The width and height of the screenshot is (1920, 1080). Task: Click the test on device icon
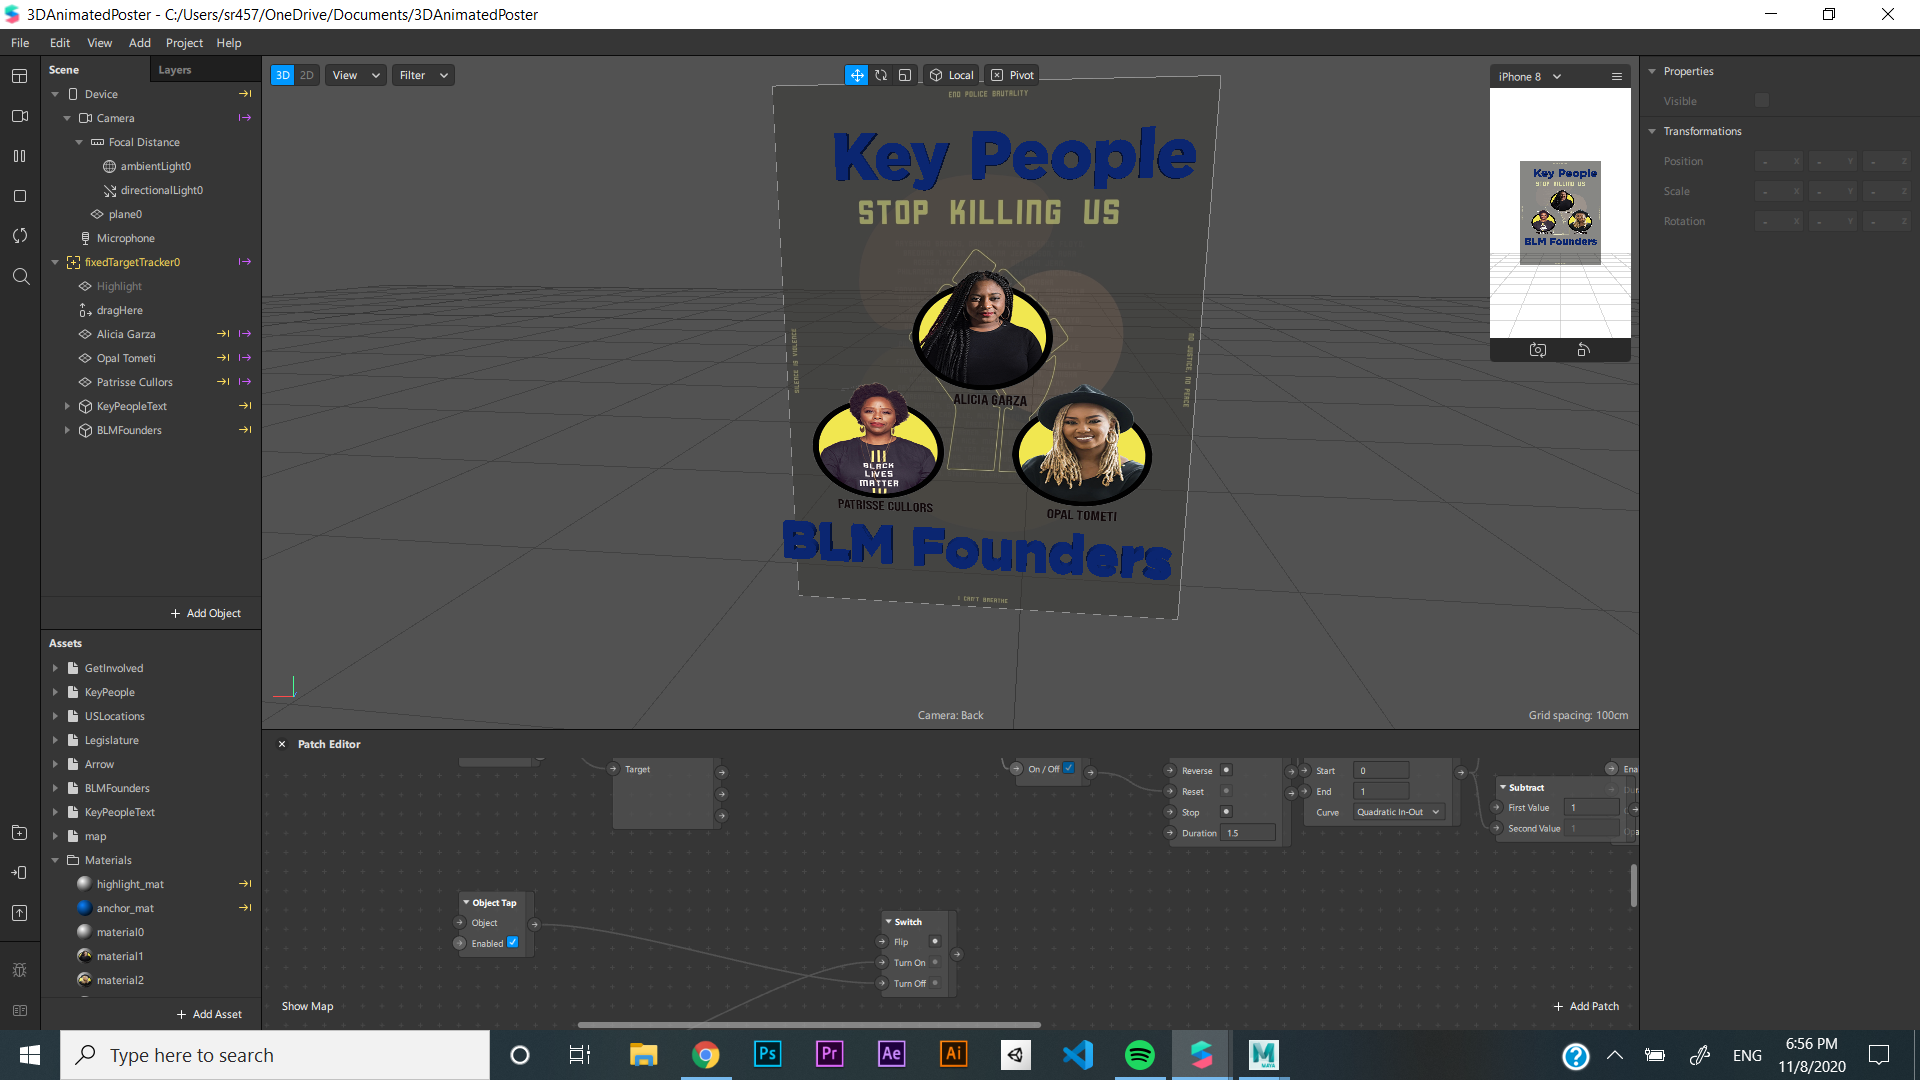tap(19, 873)
